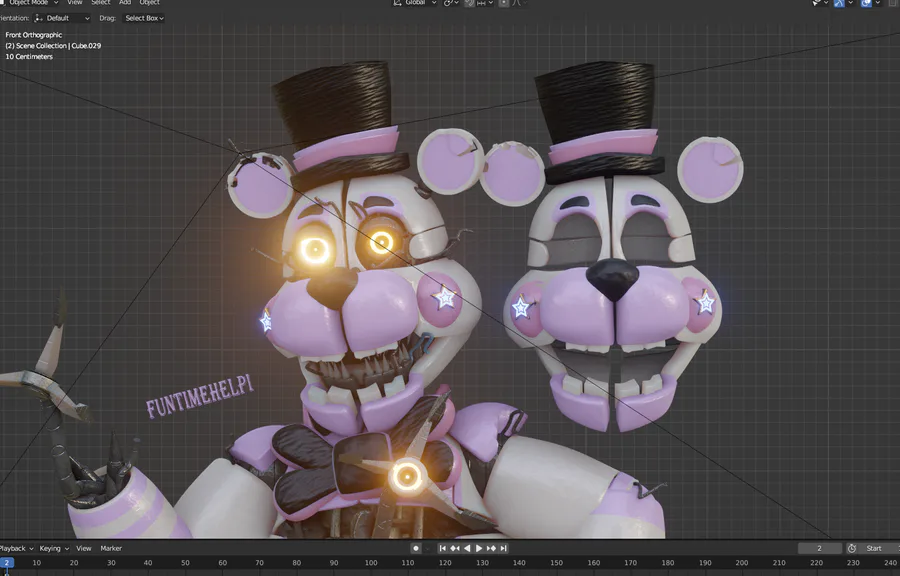Toggle the X-ray icon
Viewport: 900px width, 576px height.
click(x=893, y=3)
